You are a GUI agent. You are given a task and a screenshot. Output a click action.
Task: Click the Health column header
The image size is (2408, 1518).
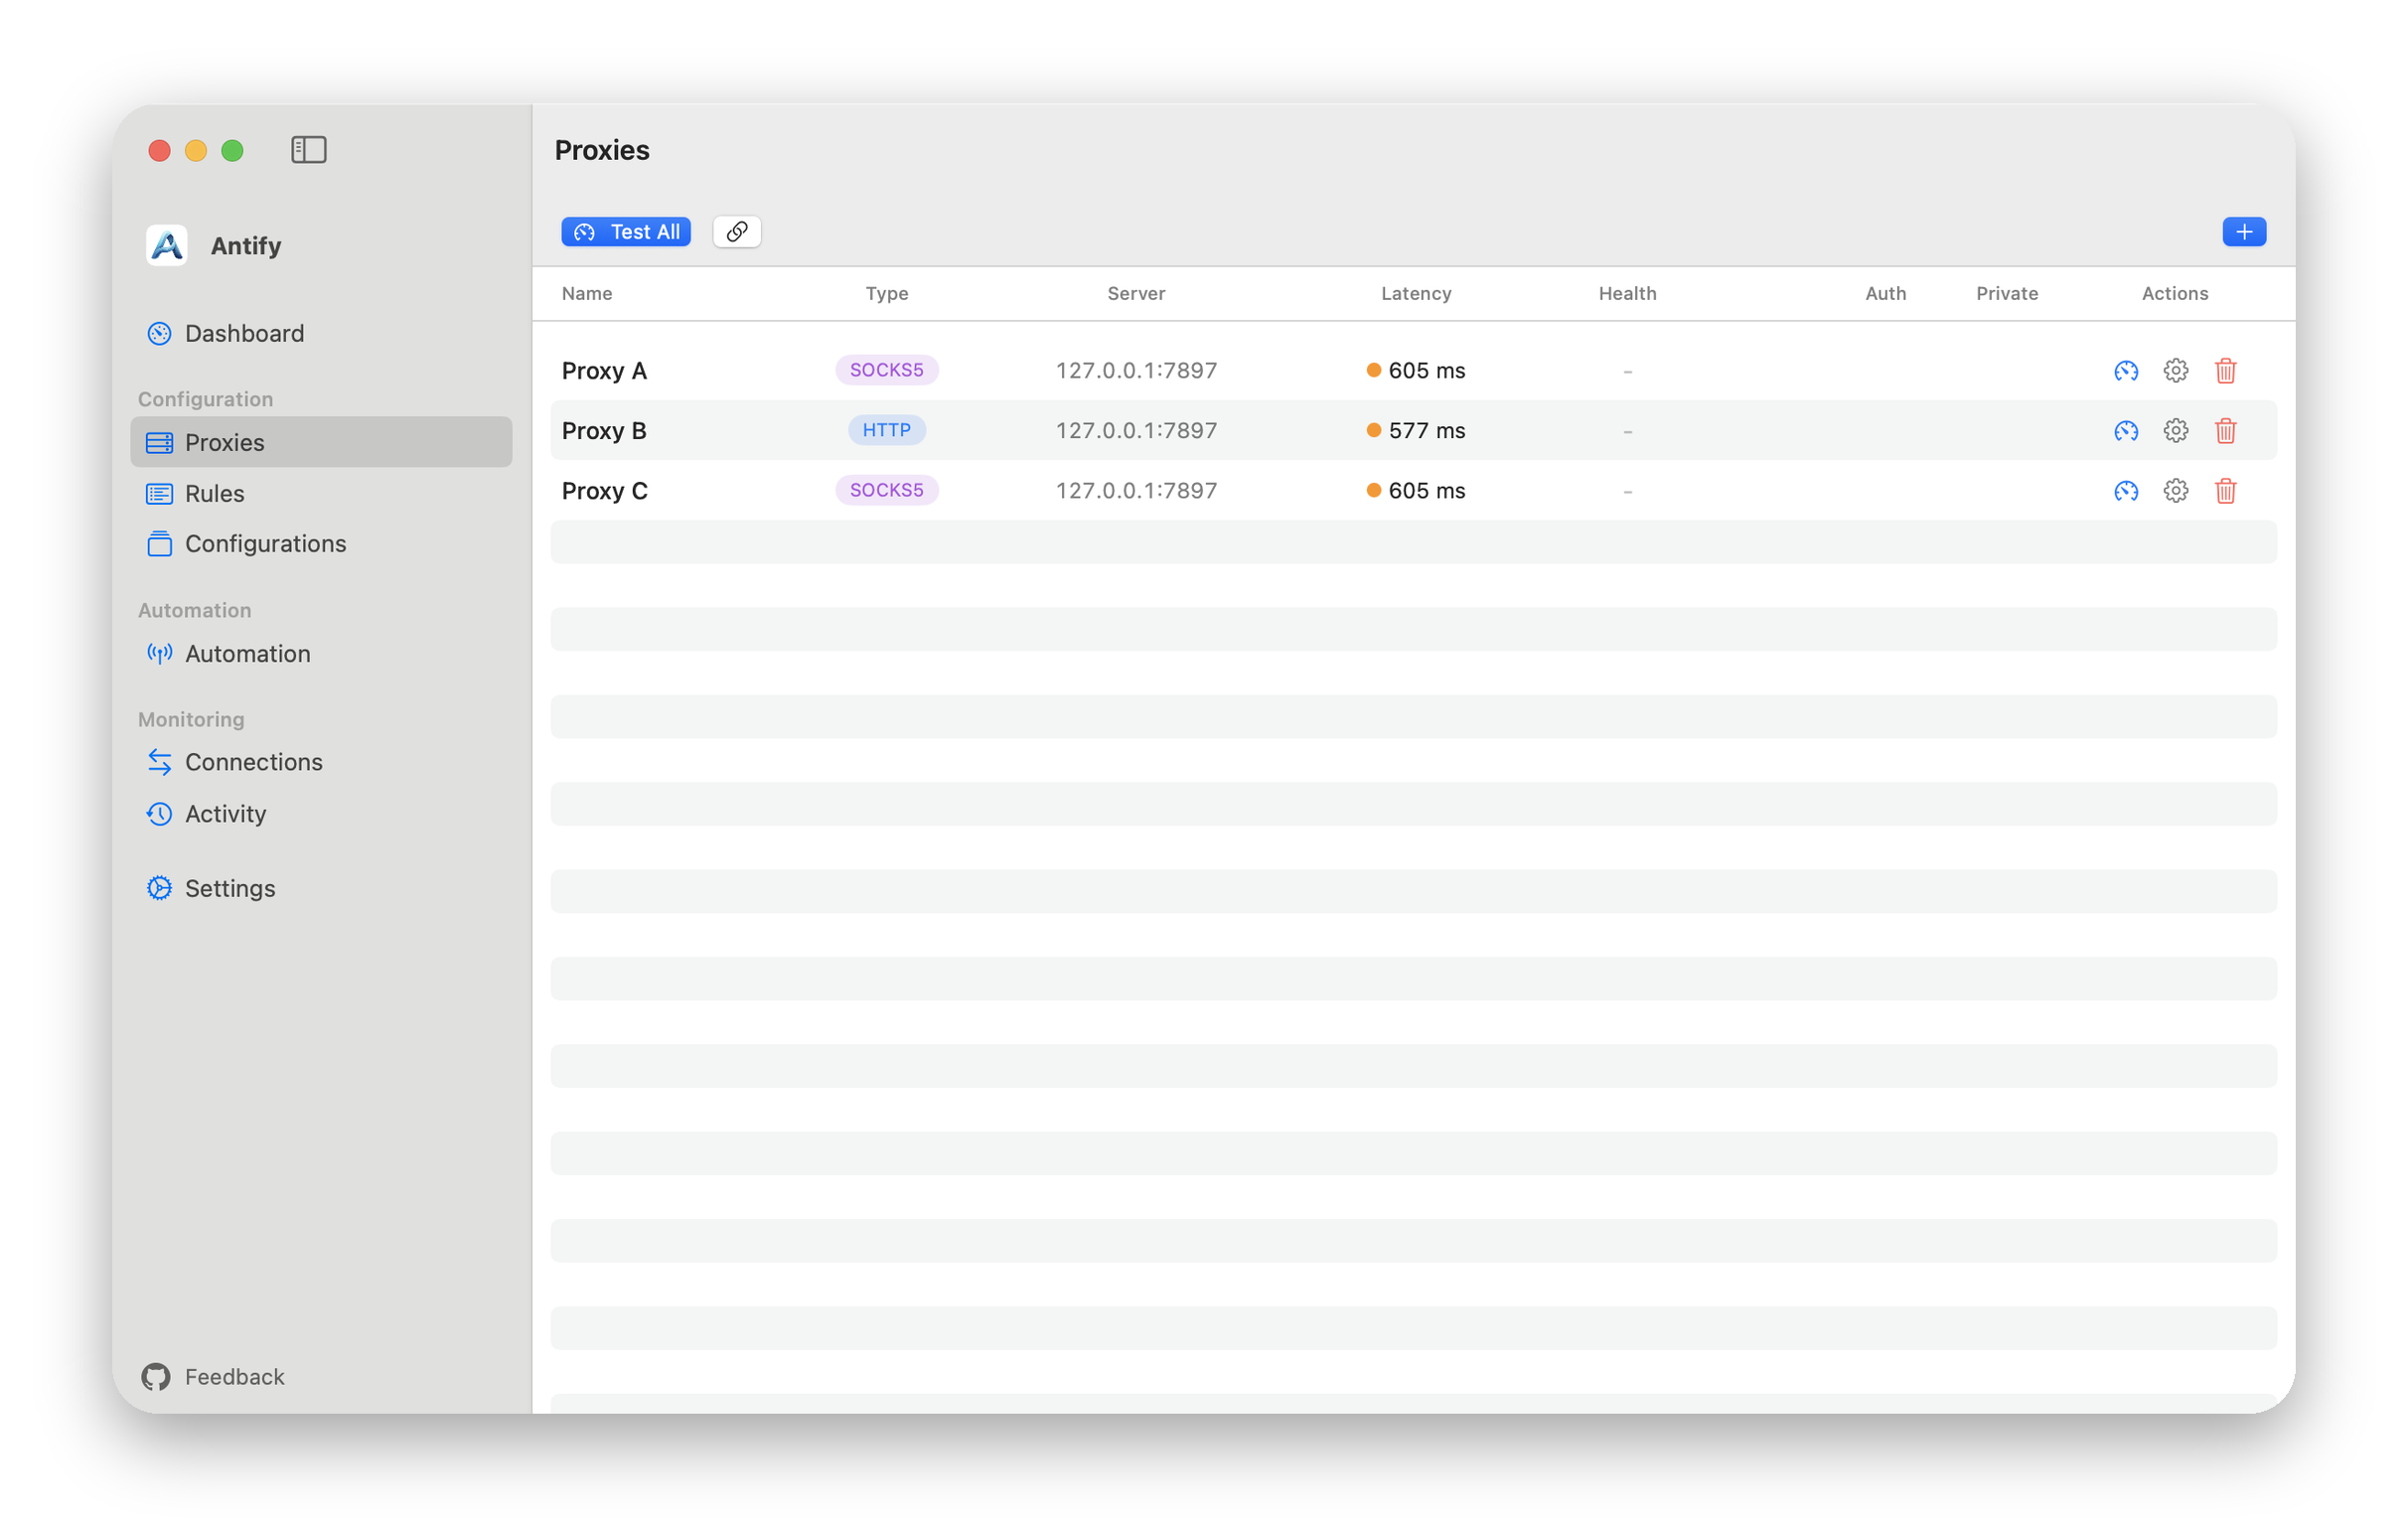(1627, 293)
